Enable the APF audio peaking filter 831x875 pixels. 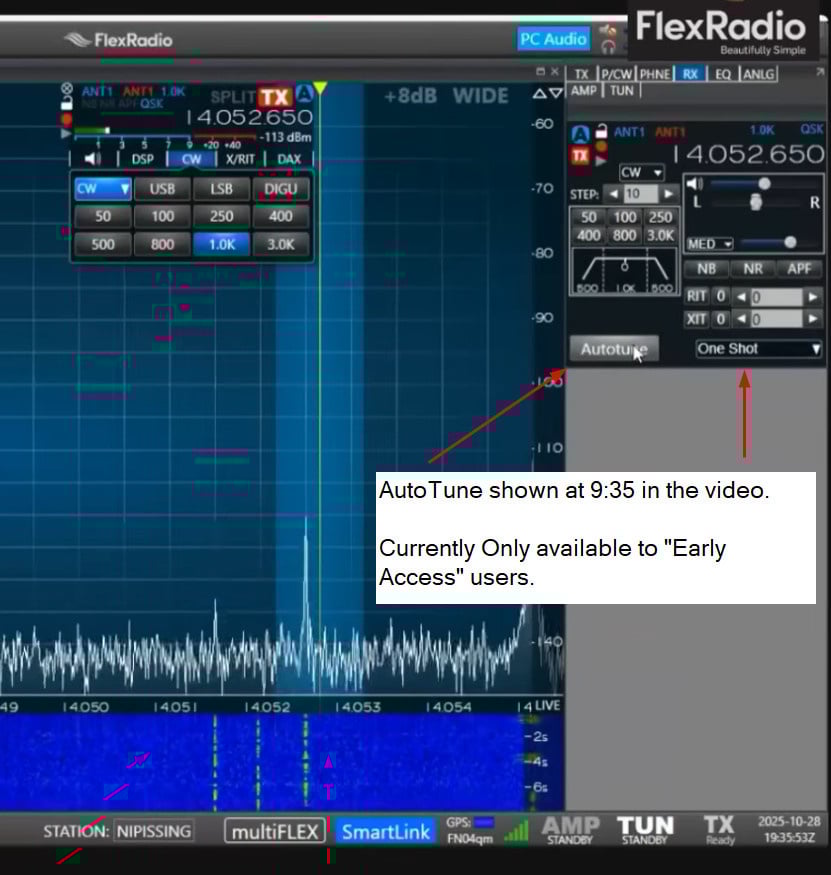799,269
